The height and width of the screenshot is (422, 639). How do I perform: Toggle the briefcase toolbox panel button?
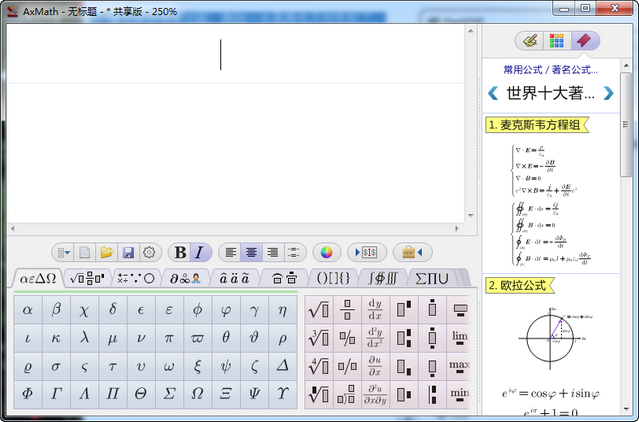point(412,253)
